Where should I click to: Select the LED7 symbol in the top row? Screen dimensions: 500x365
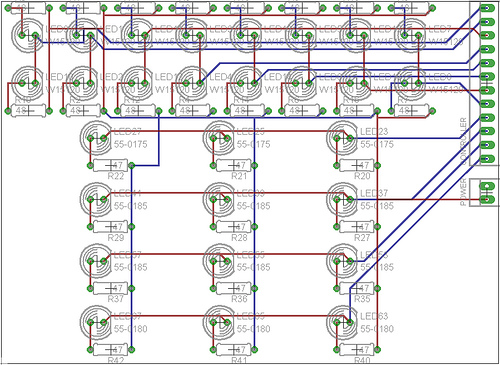(411, 35)
